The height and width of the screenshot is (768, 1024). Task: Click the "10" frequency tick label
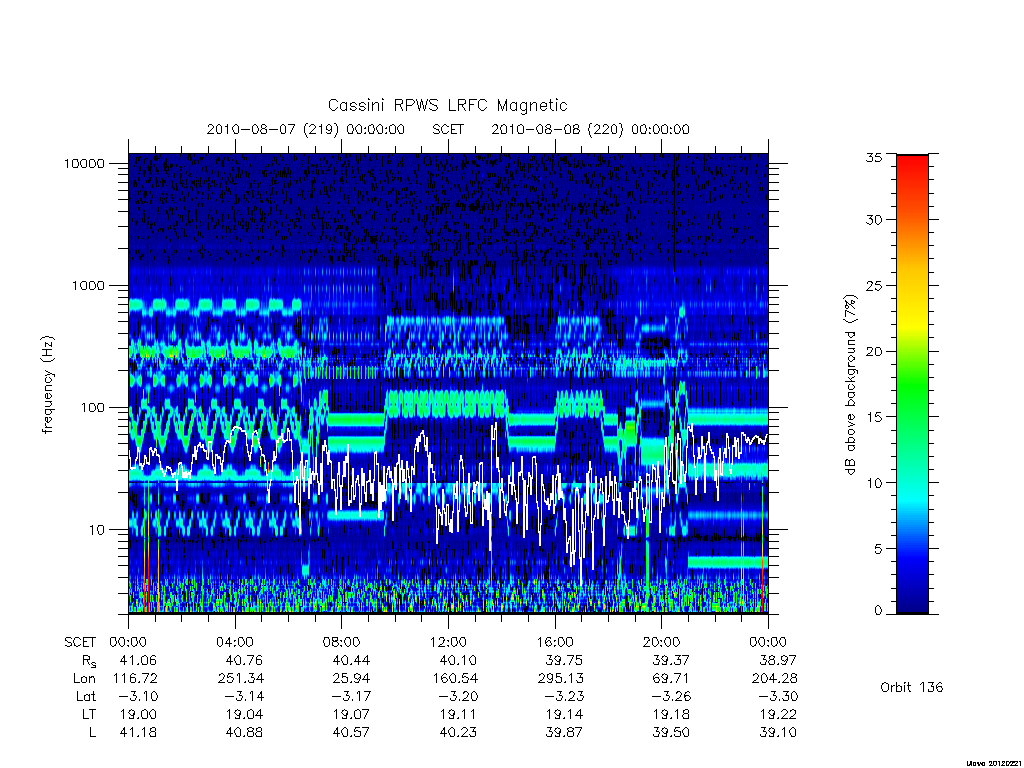97,530
